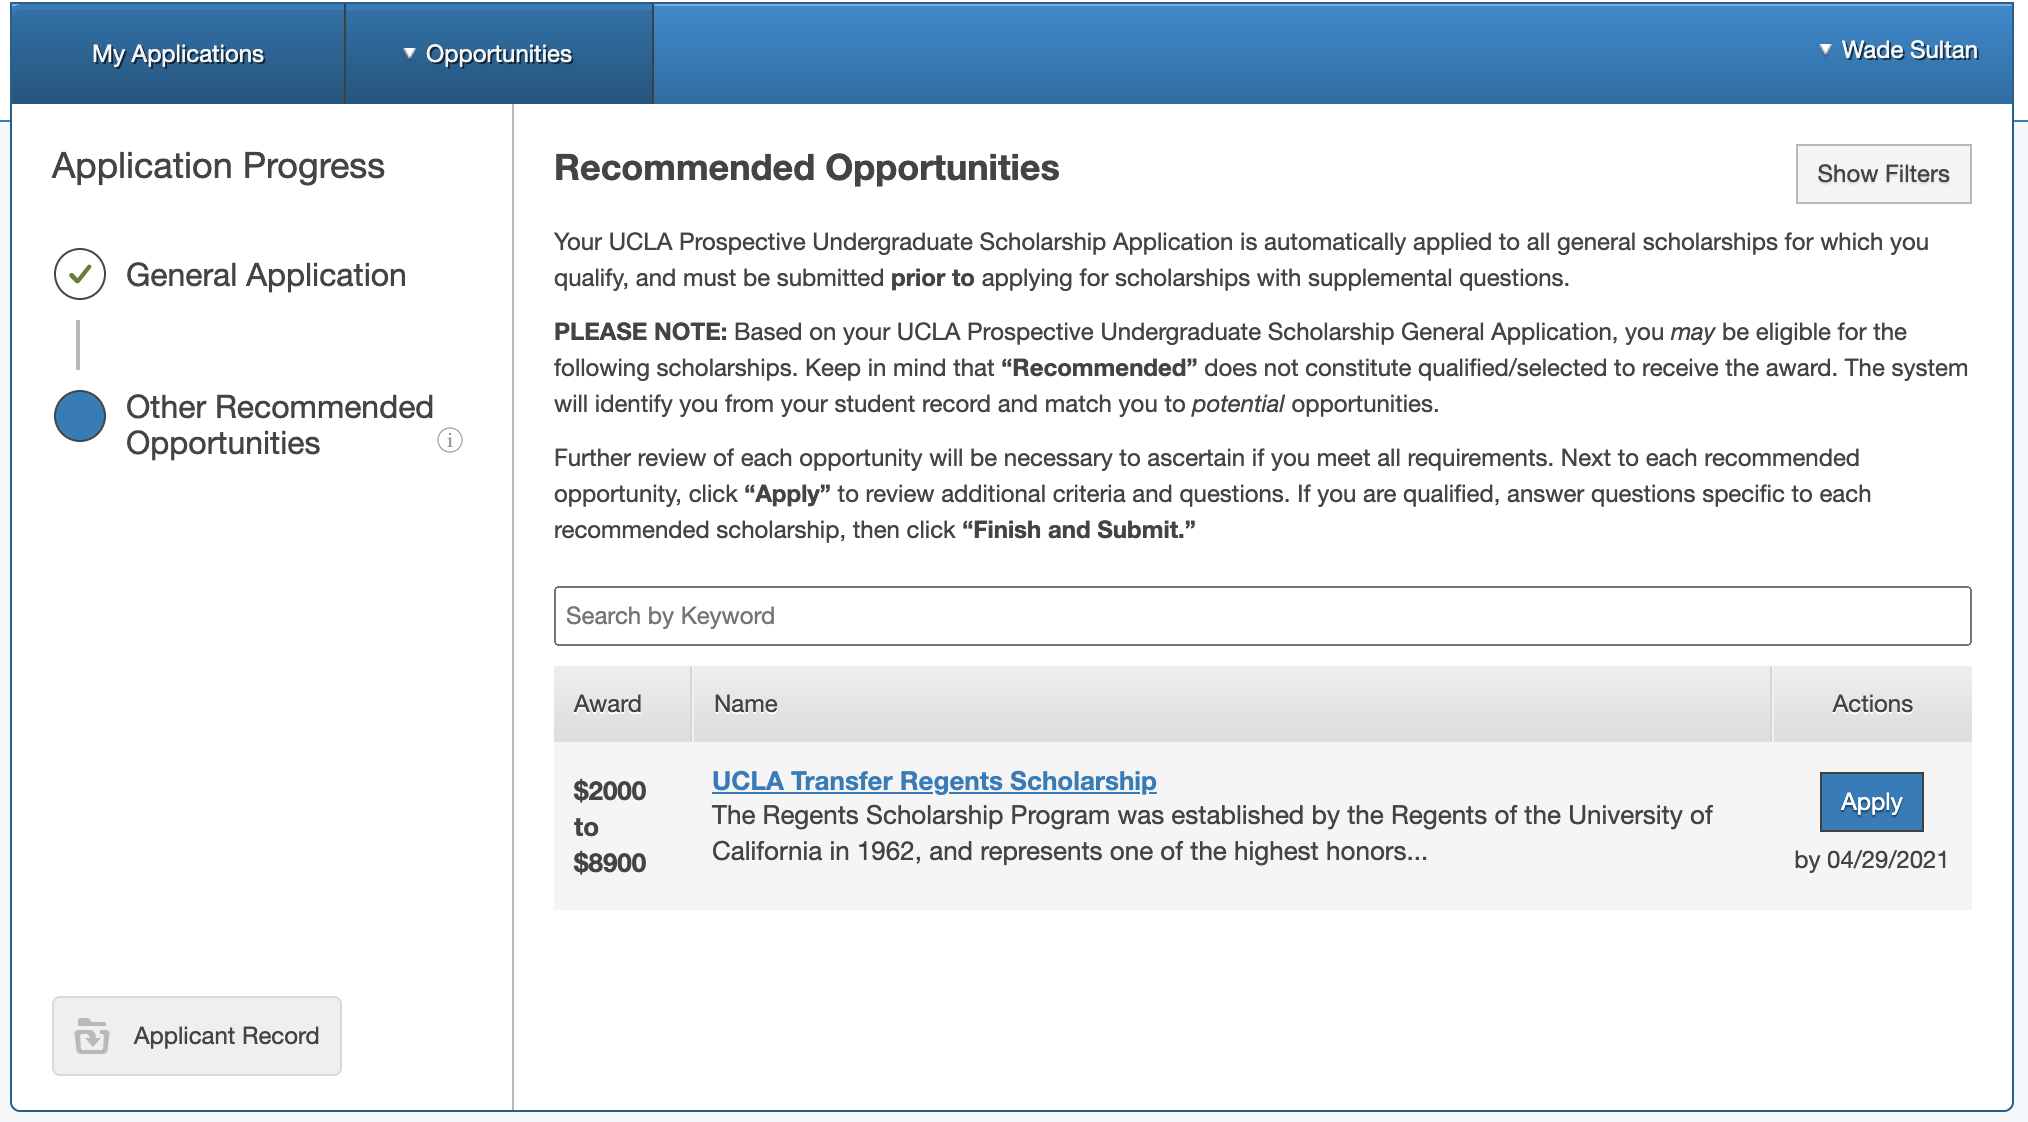This screenshot has width=2028, height=1122.
Task: Apply to the UCLA Transfer Regents Scholarship
Action: [1871, 802]
